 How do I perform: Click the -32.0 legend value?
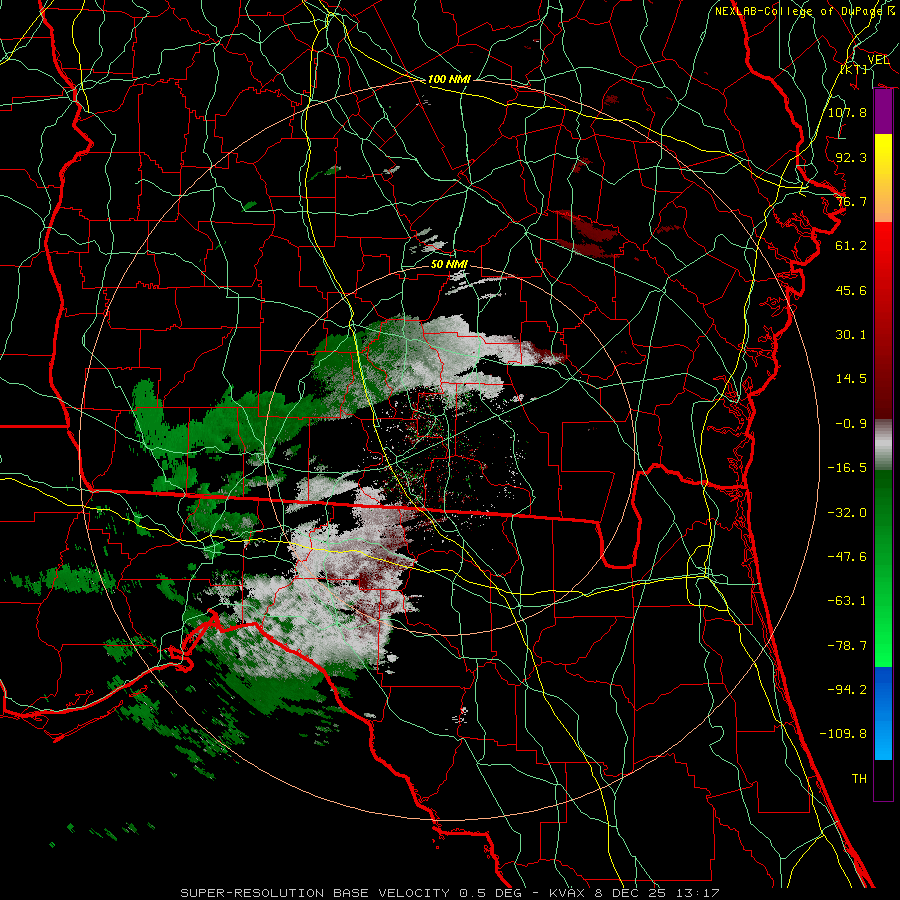847,513
